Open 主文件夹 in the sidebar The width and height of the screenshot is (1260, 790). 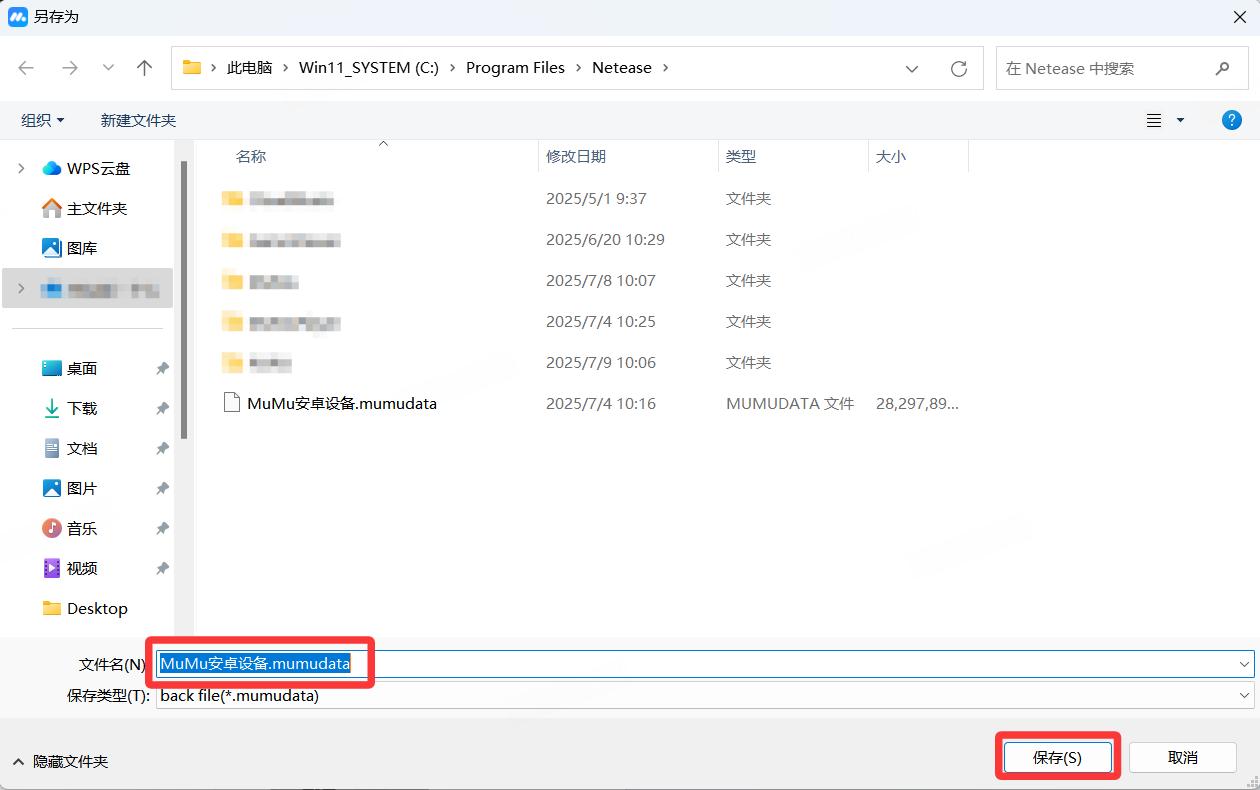coord(96,208)
